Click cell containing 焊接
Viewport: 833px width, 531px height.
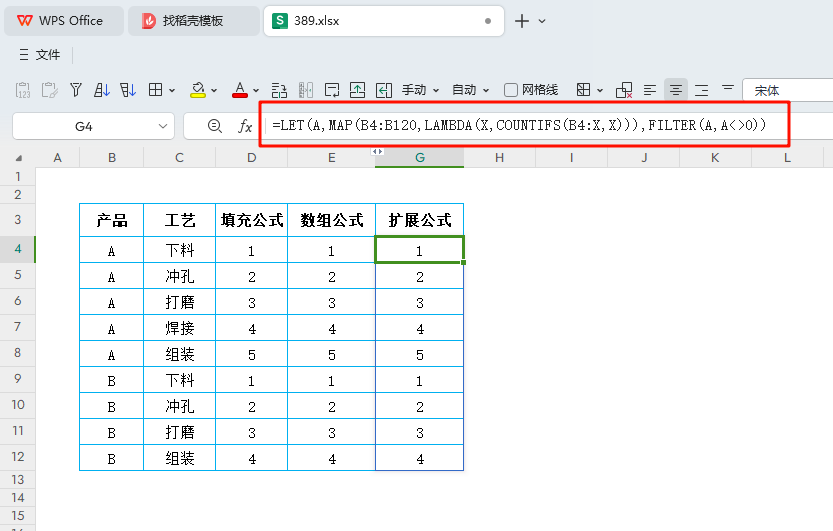[180, 328]
